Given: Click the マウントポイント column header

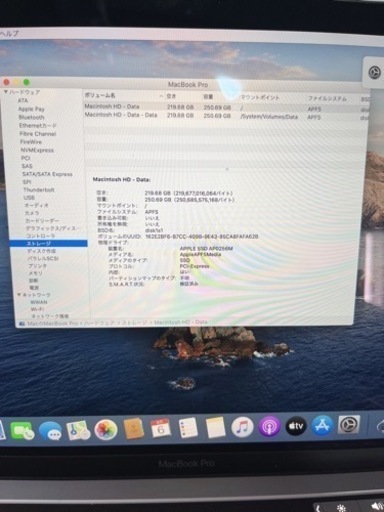Looking at the screenshot, I should click(260, 98).
